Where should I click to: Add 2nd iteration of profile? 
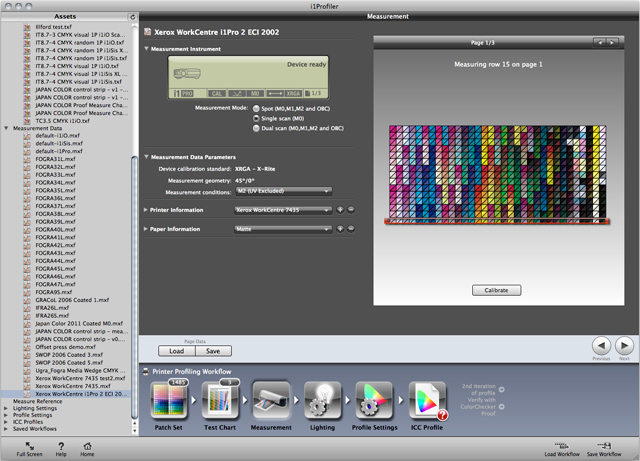pos(502,390)
